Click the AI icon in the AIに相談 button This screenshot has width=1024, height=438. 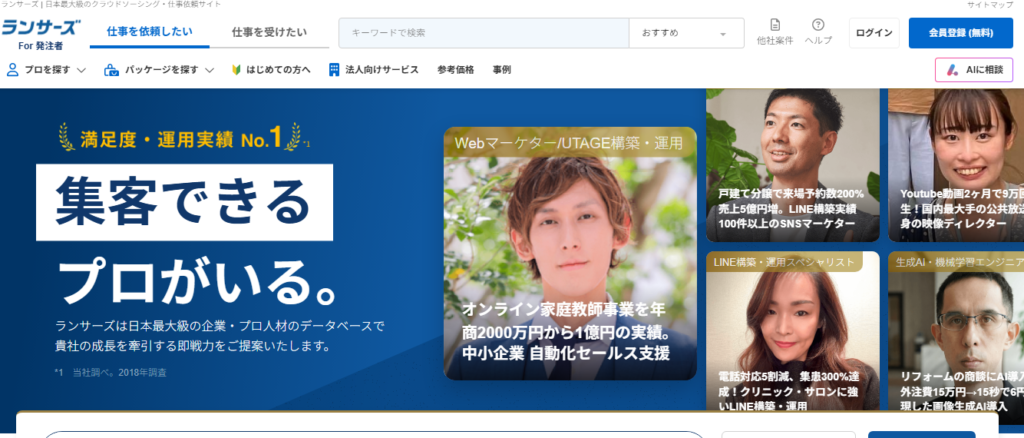coord(954,70)
